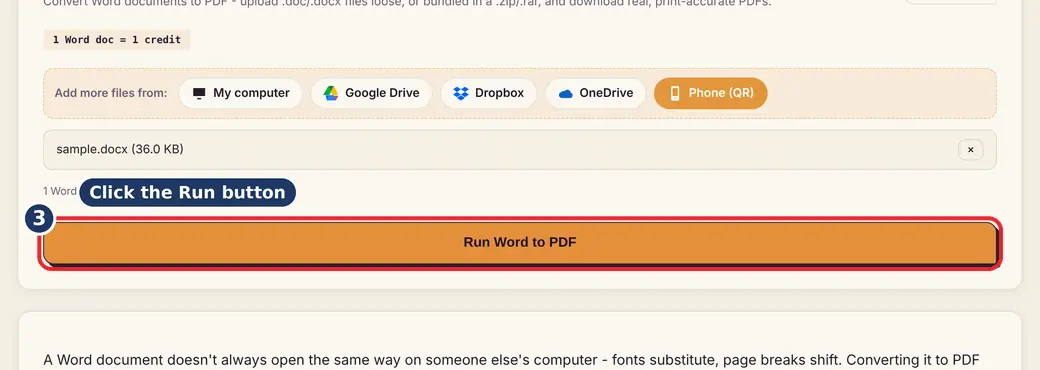Viewport: 1040px width, 370px height.
Task: Select Dropbox as file source
Action: pos(488,93)
